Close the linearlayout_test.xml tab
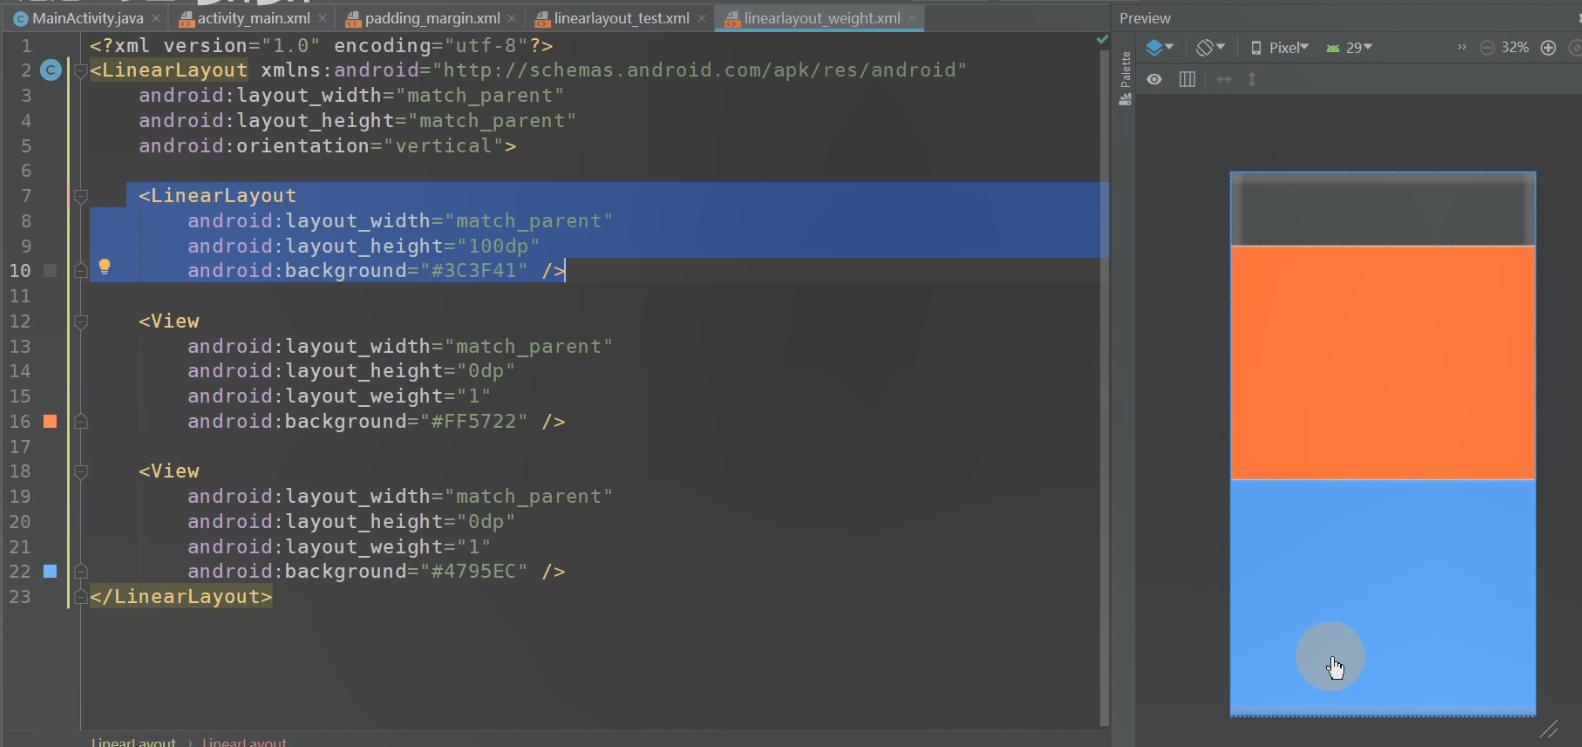 702,18
